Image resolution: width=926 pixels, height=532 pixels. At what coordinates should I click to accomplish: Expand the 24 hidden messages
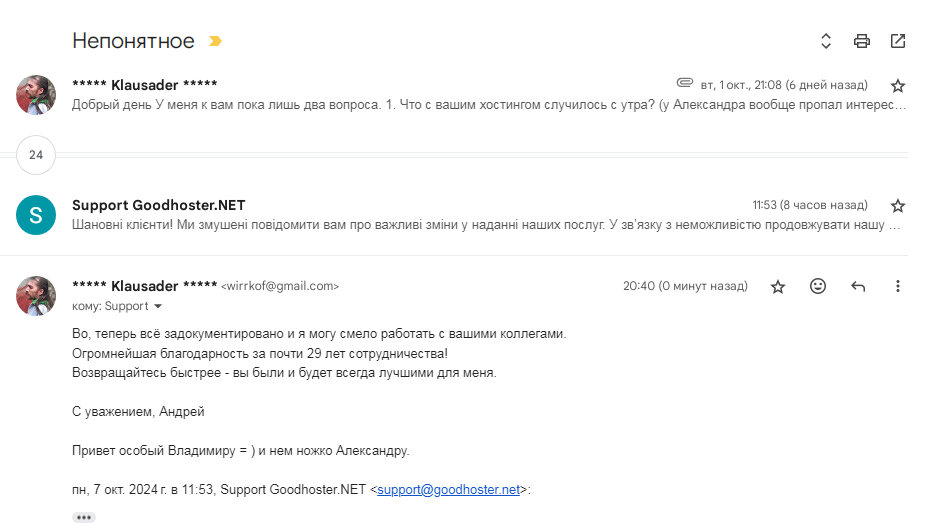coord(36,155)
